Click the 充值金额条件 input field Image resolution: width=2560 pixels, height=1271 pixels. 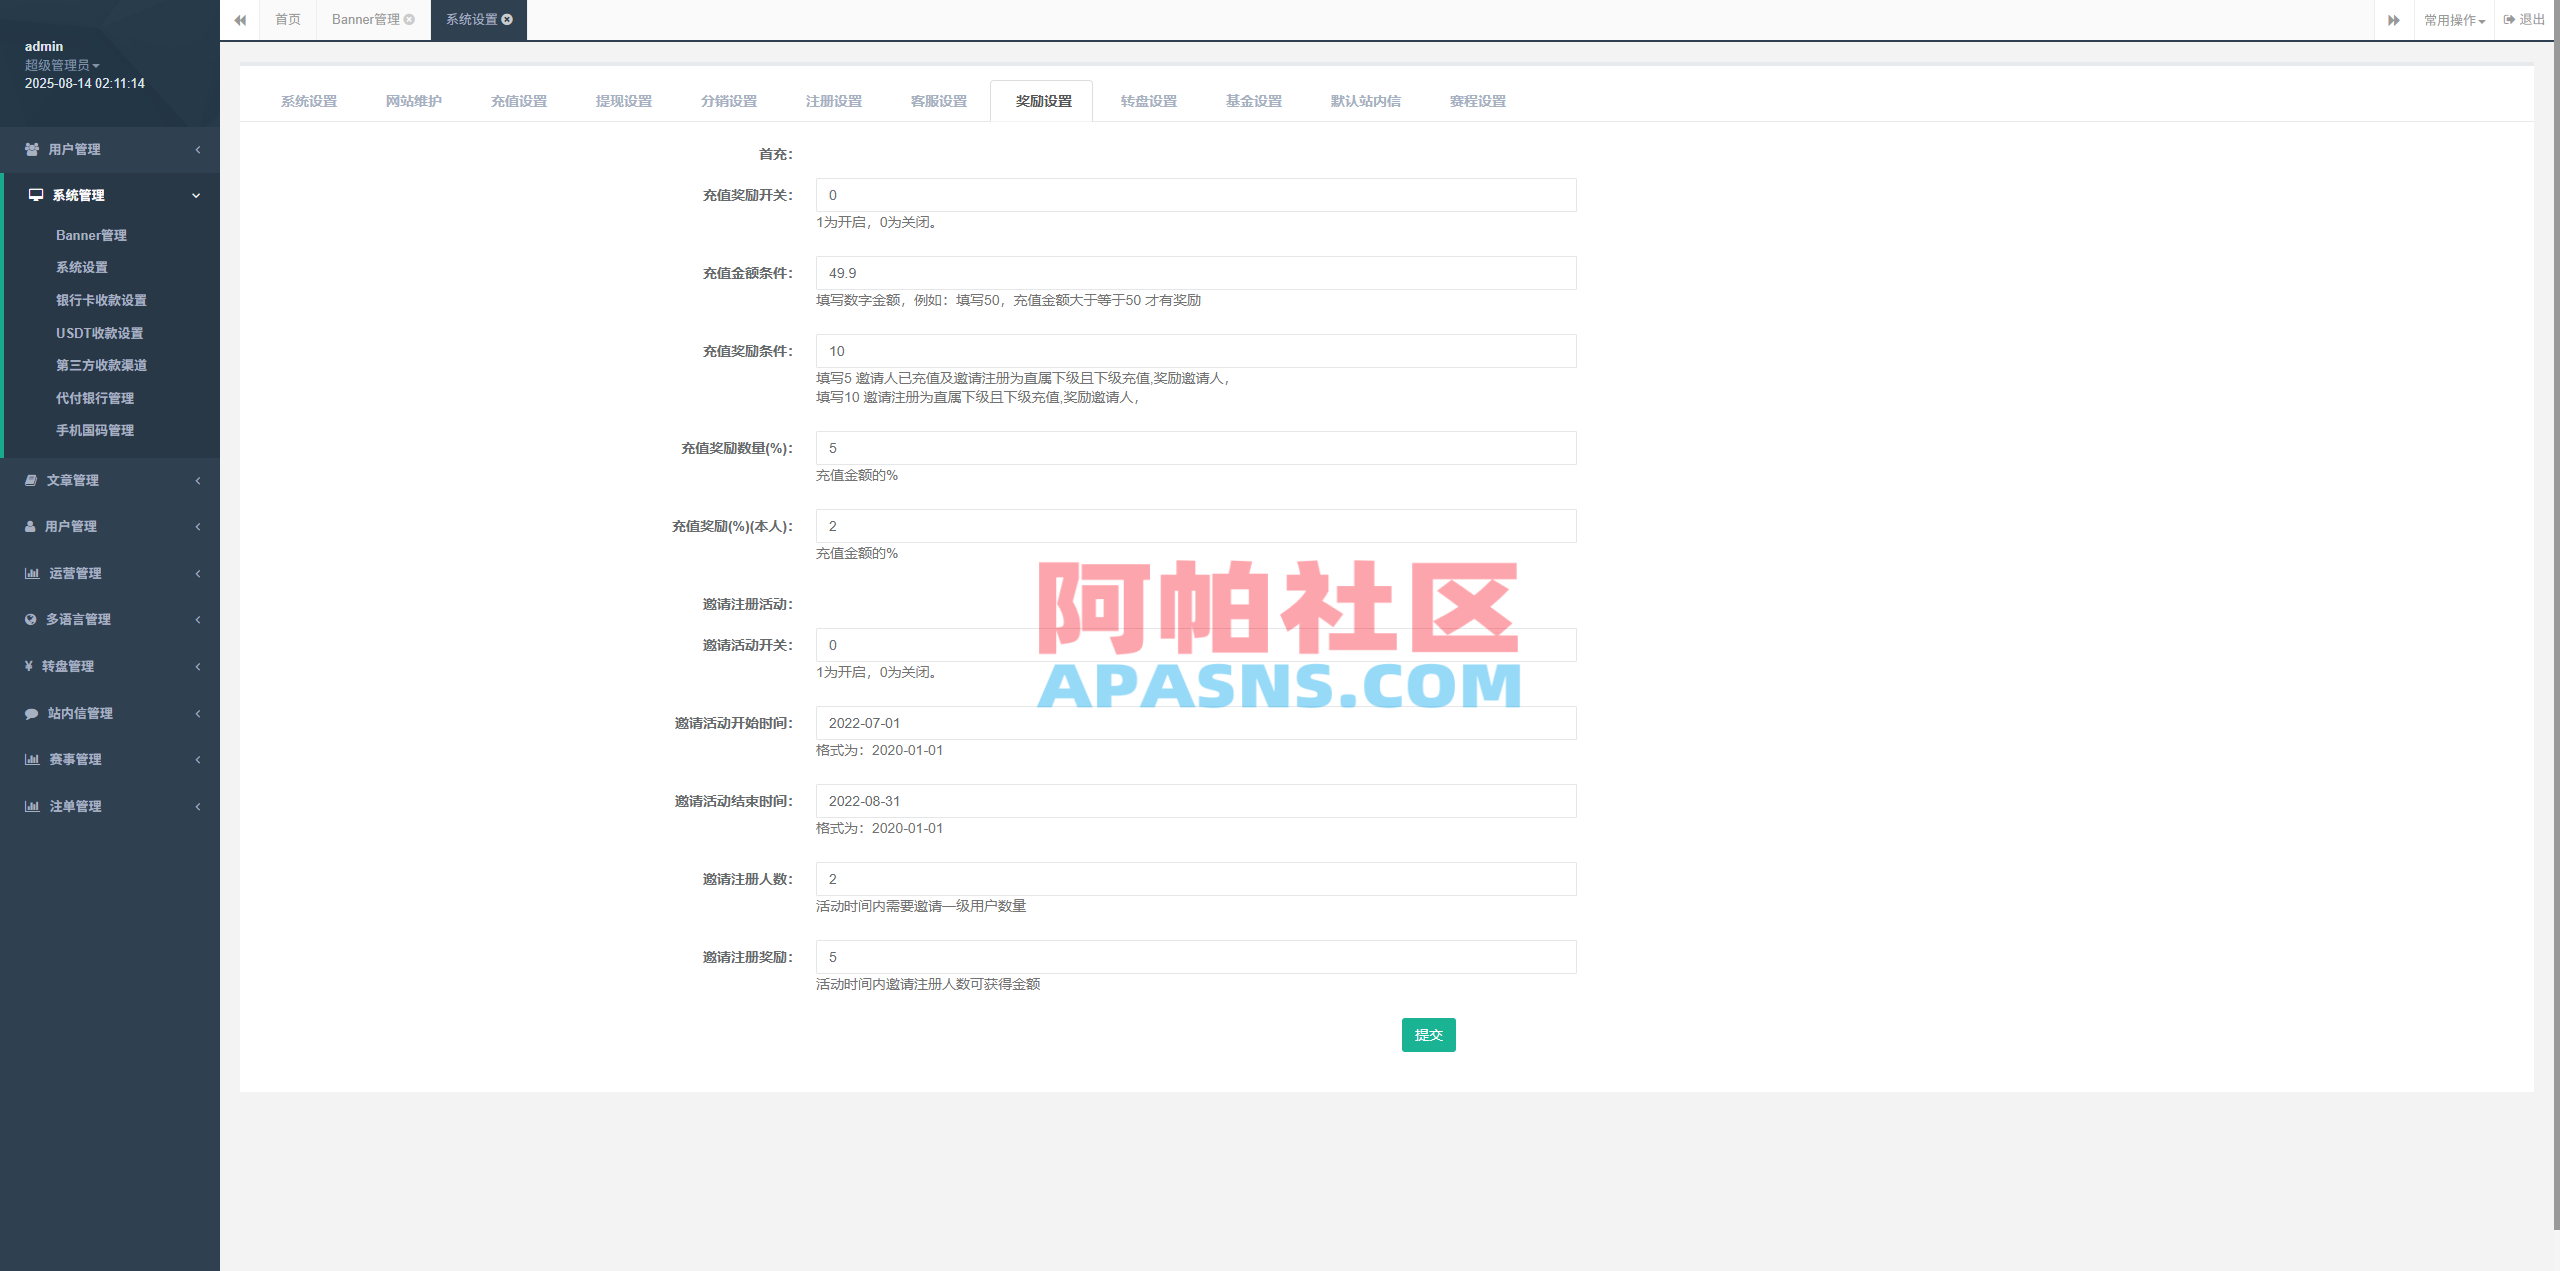coord(1195,272)
